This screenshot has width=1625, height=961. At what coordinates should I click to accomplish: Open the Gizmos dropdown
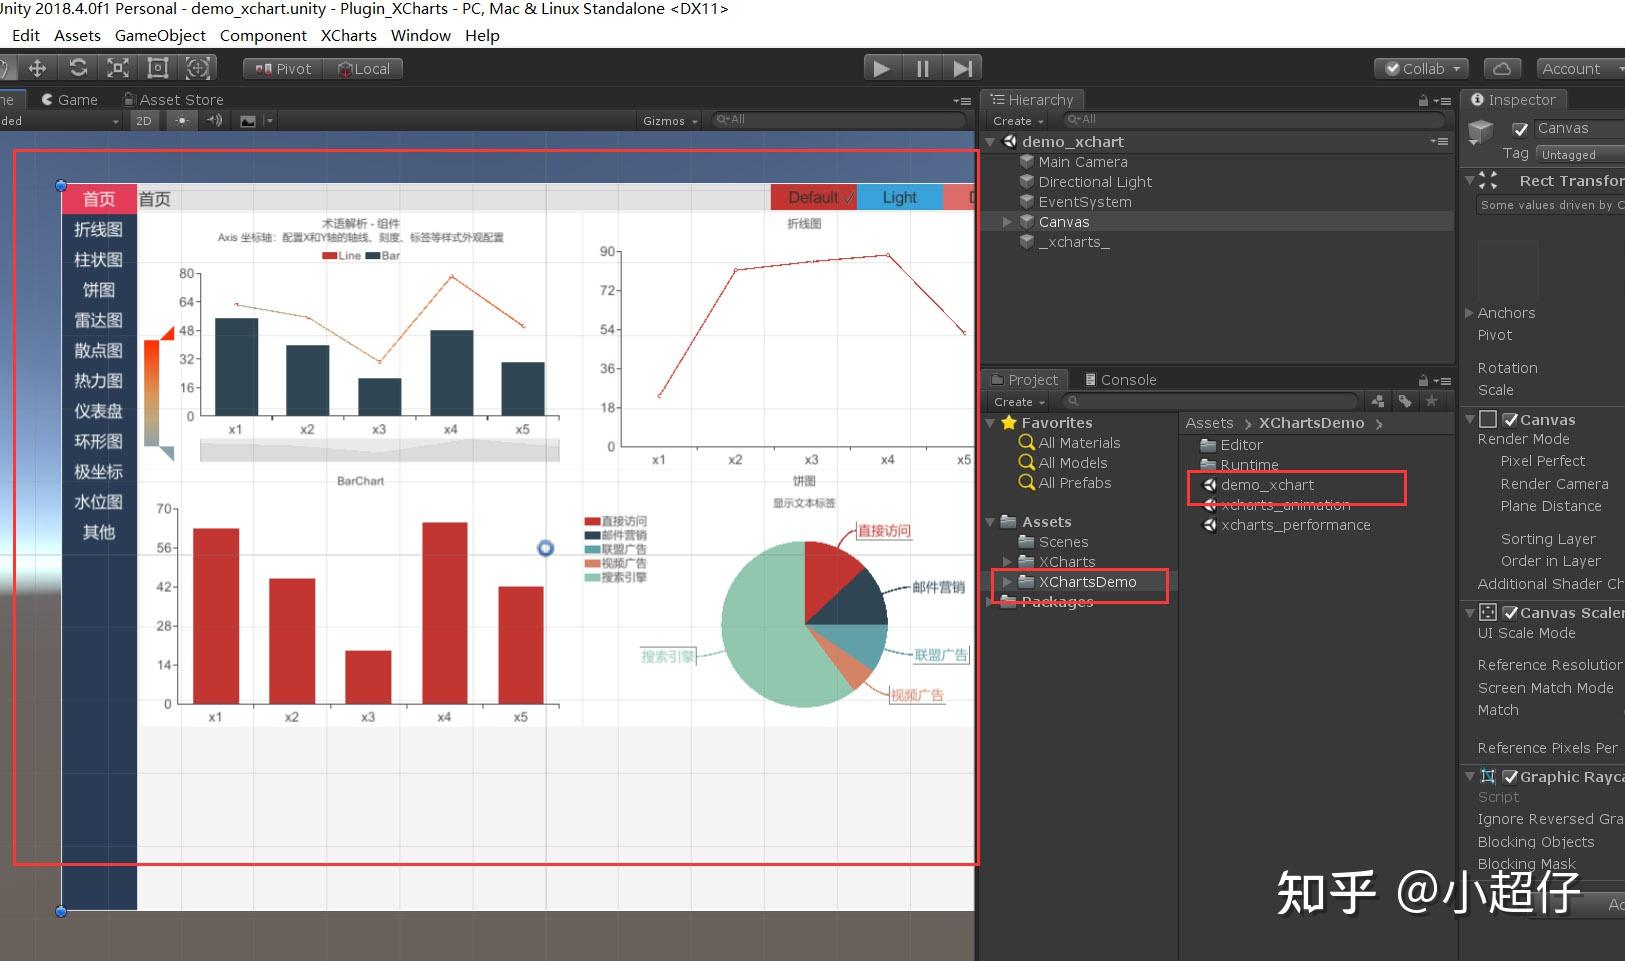(x=670, y=121)
